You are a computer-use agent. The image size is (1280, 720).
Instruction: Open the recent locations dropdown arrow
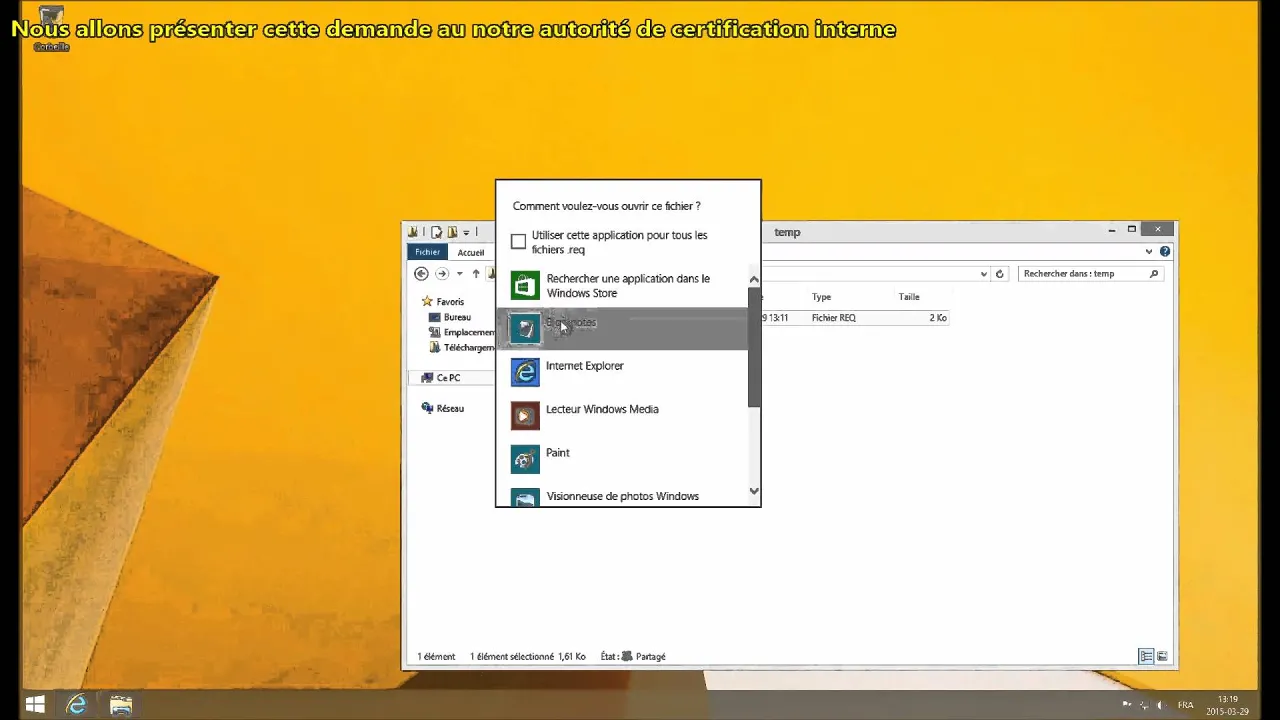coord(460,274)
